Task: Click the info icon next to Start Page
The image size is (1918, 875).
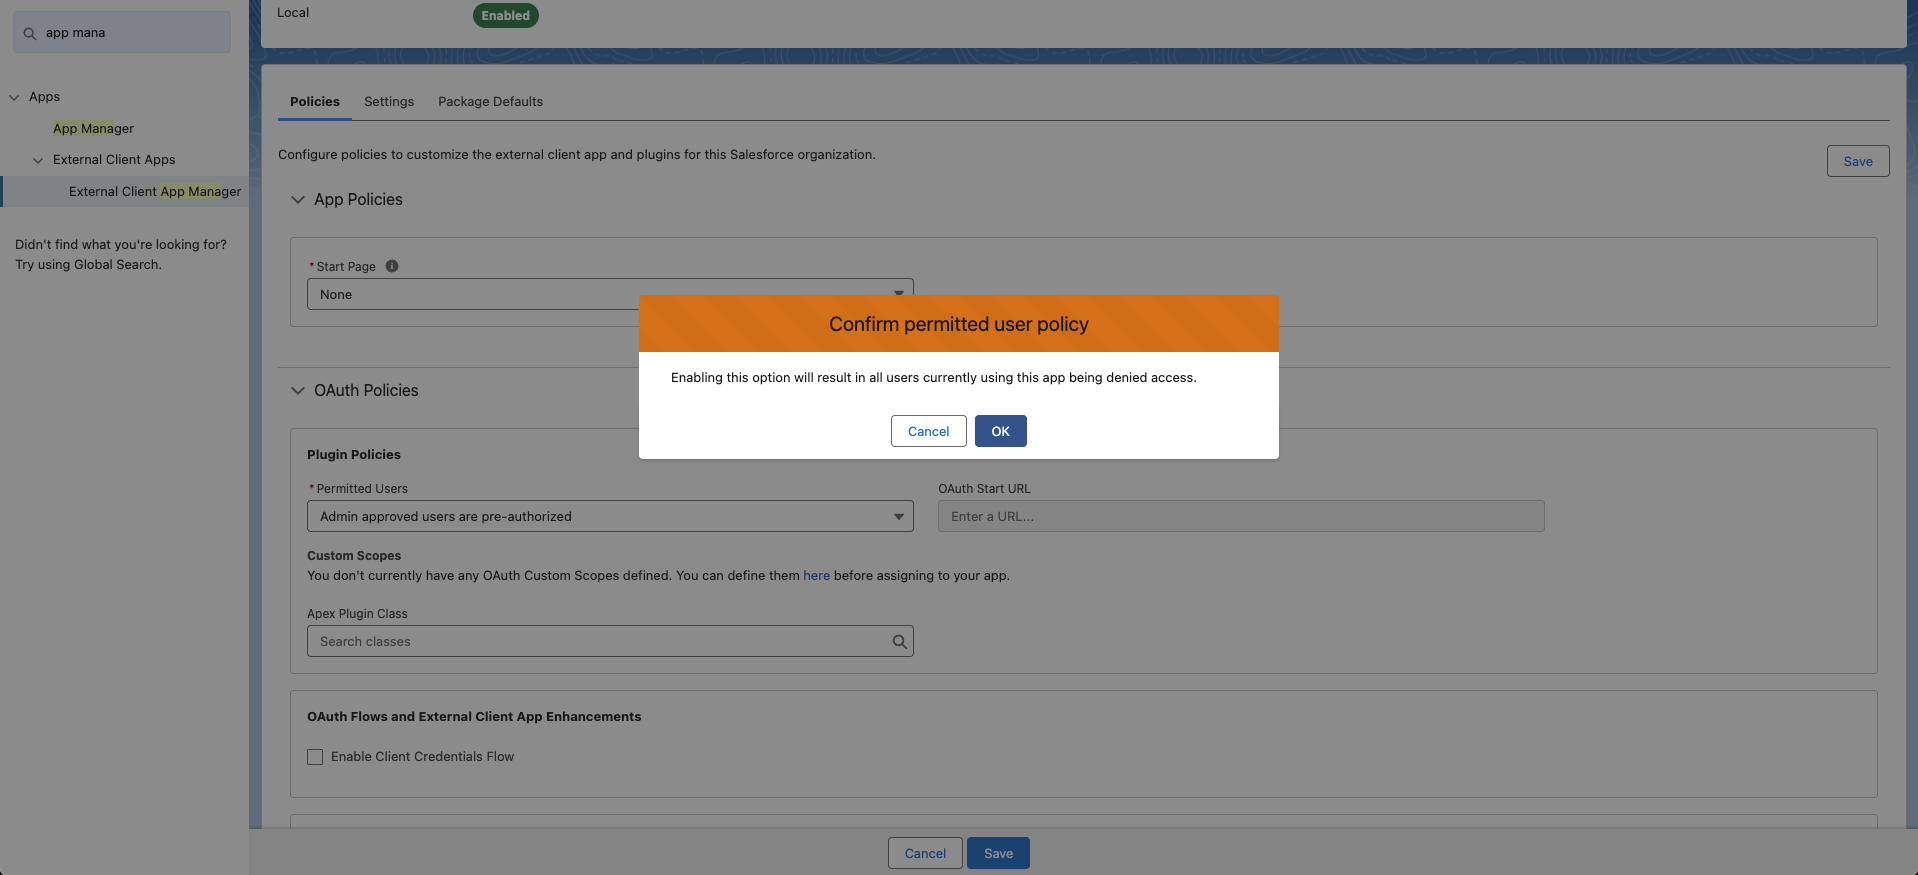Action: tap(391, 266)
